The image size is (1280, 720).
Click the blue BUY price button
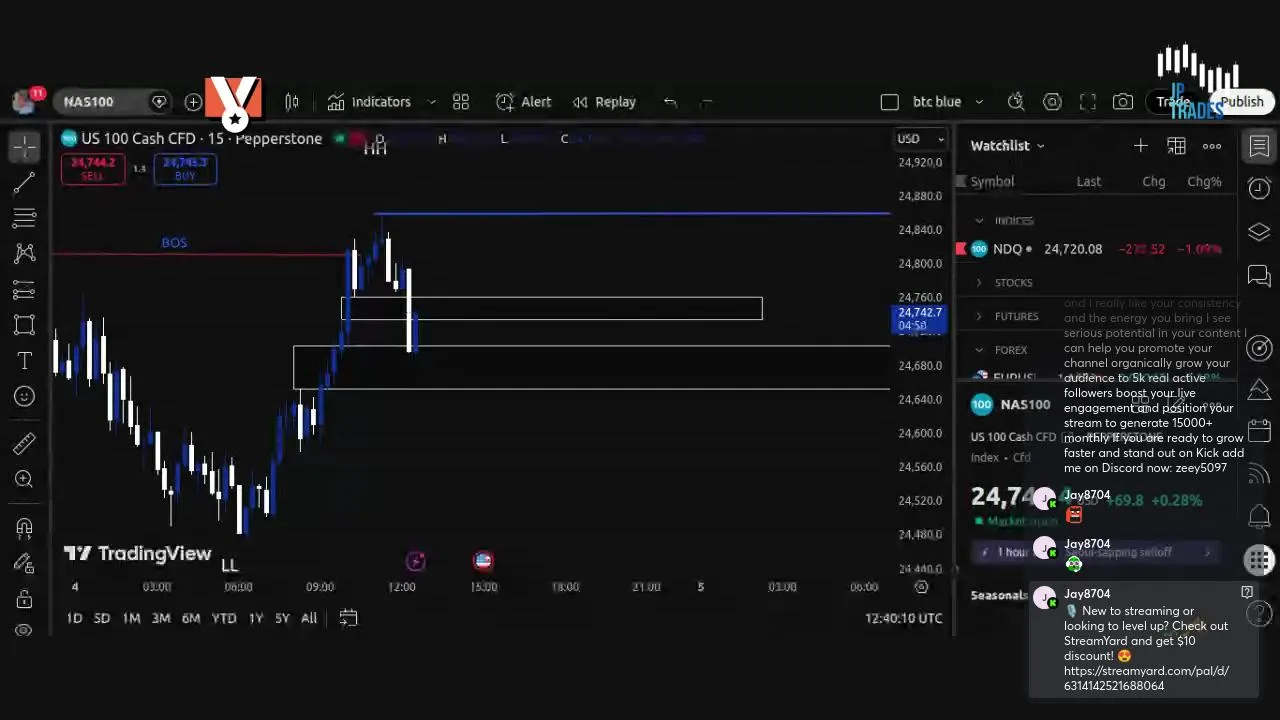click(x=185, y=169)
